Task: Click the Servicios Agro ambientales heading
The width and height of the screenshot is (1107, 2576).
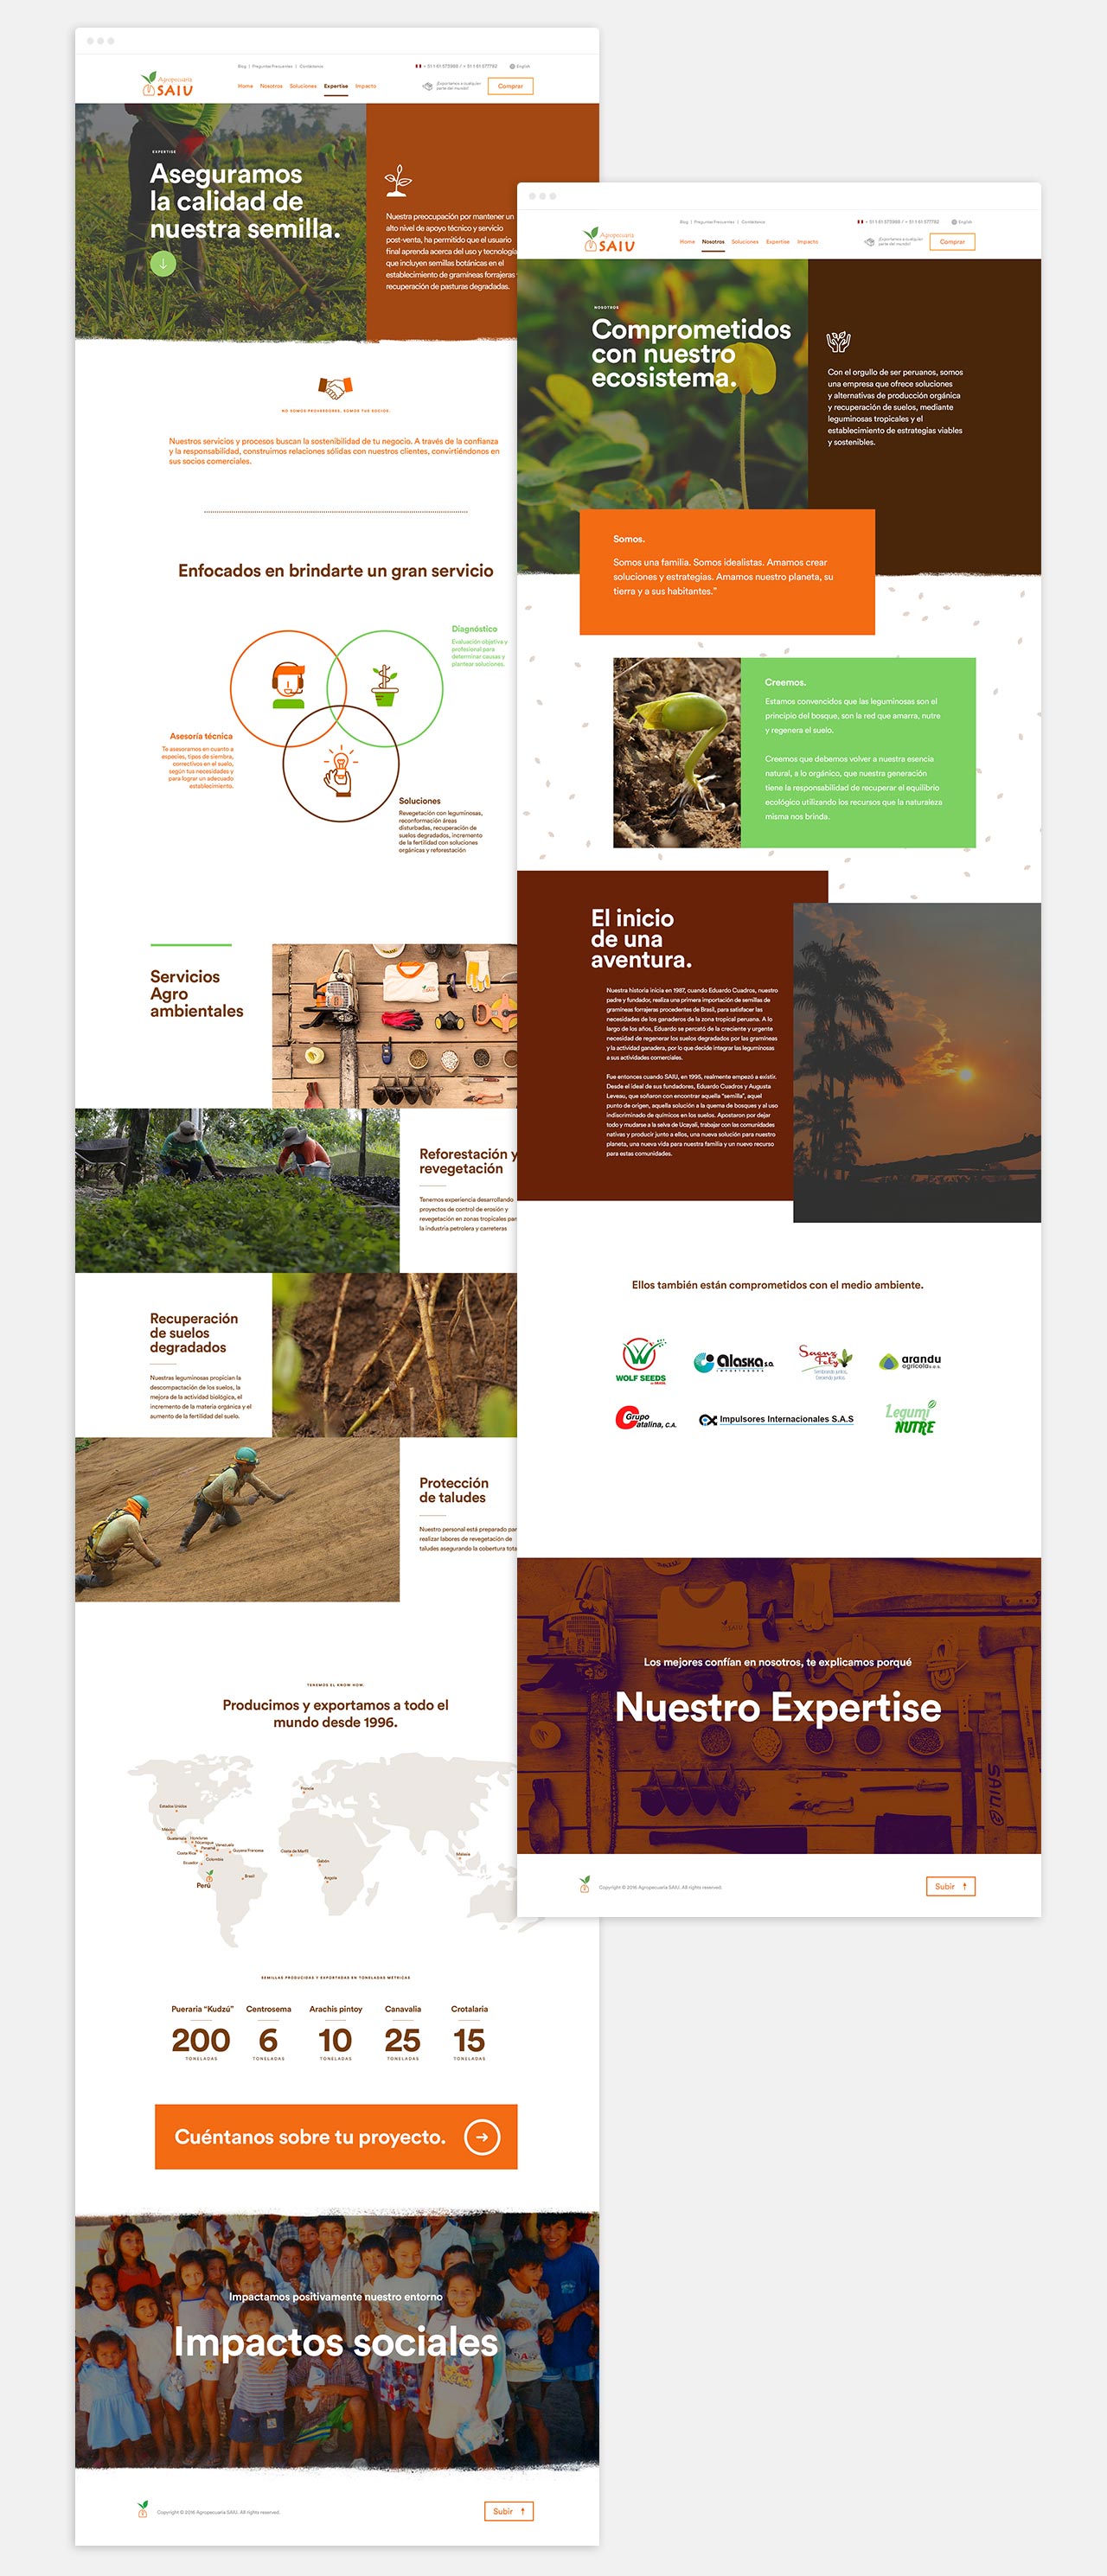Action: 197,993
